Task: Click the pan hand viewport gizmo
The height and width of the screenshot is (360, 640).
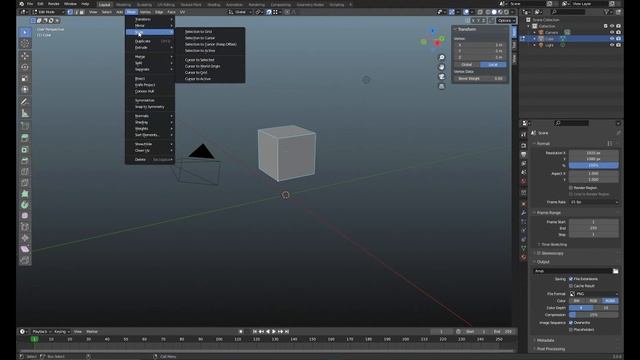Action: coord(442,67)
